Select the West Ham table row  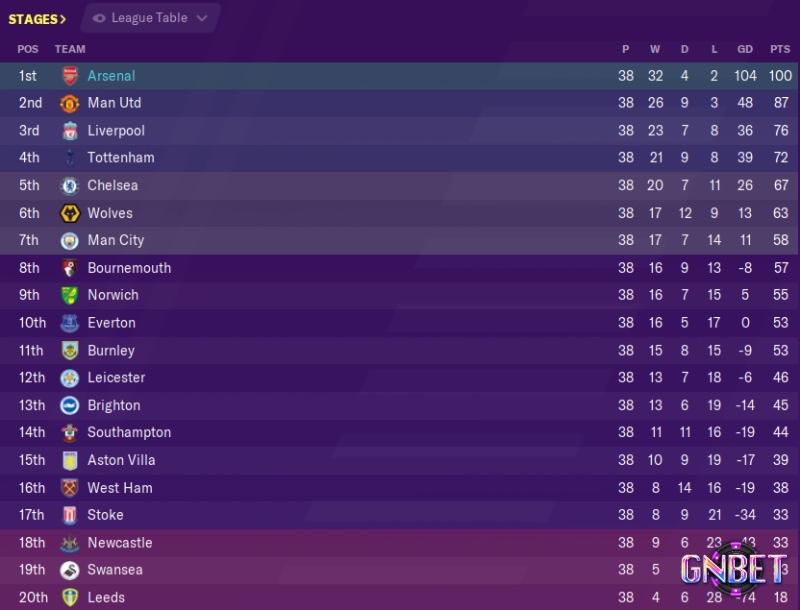click(400, 488)
